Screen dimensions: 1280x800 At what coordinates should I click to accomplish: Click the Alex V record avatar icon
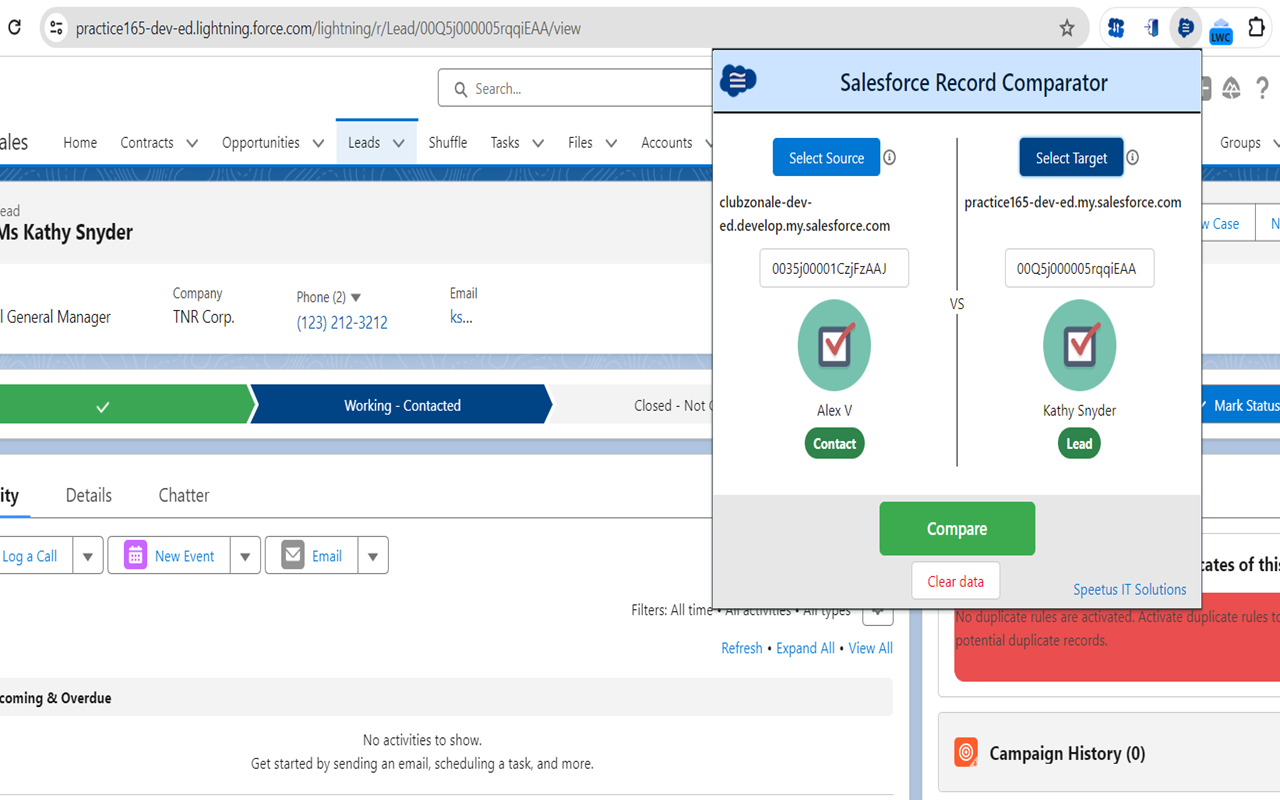coord(834,346)
